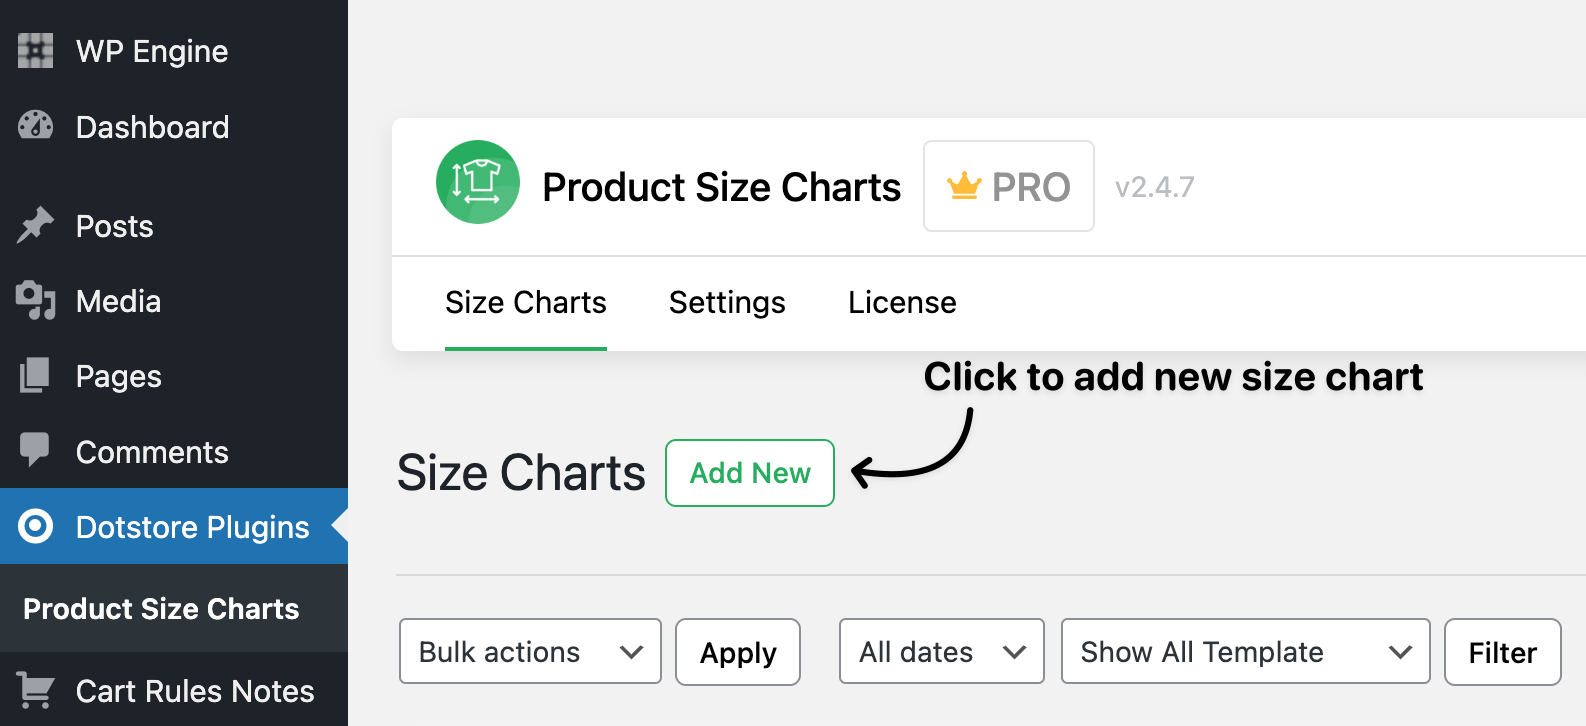
Task: Expand the All dates filter dropdown
Action: point(940,651)
